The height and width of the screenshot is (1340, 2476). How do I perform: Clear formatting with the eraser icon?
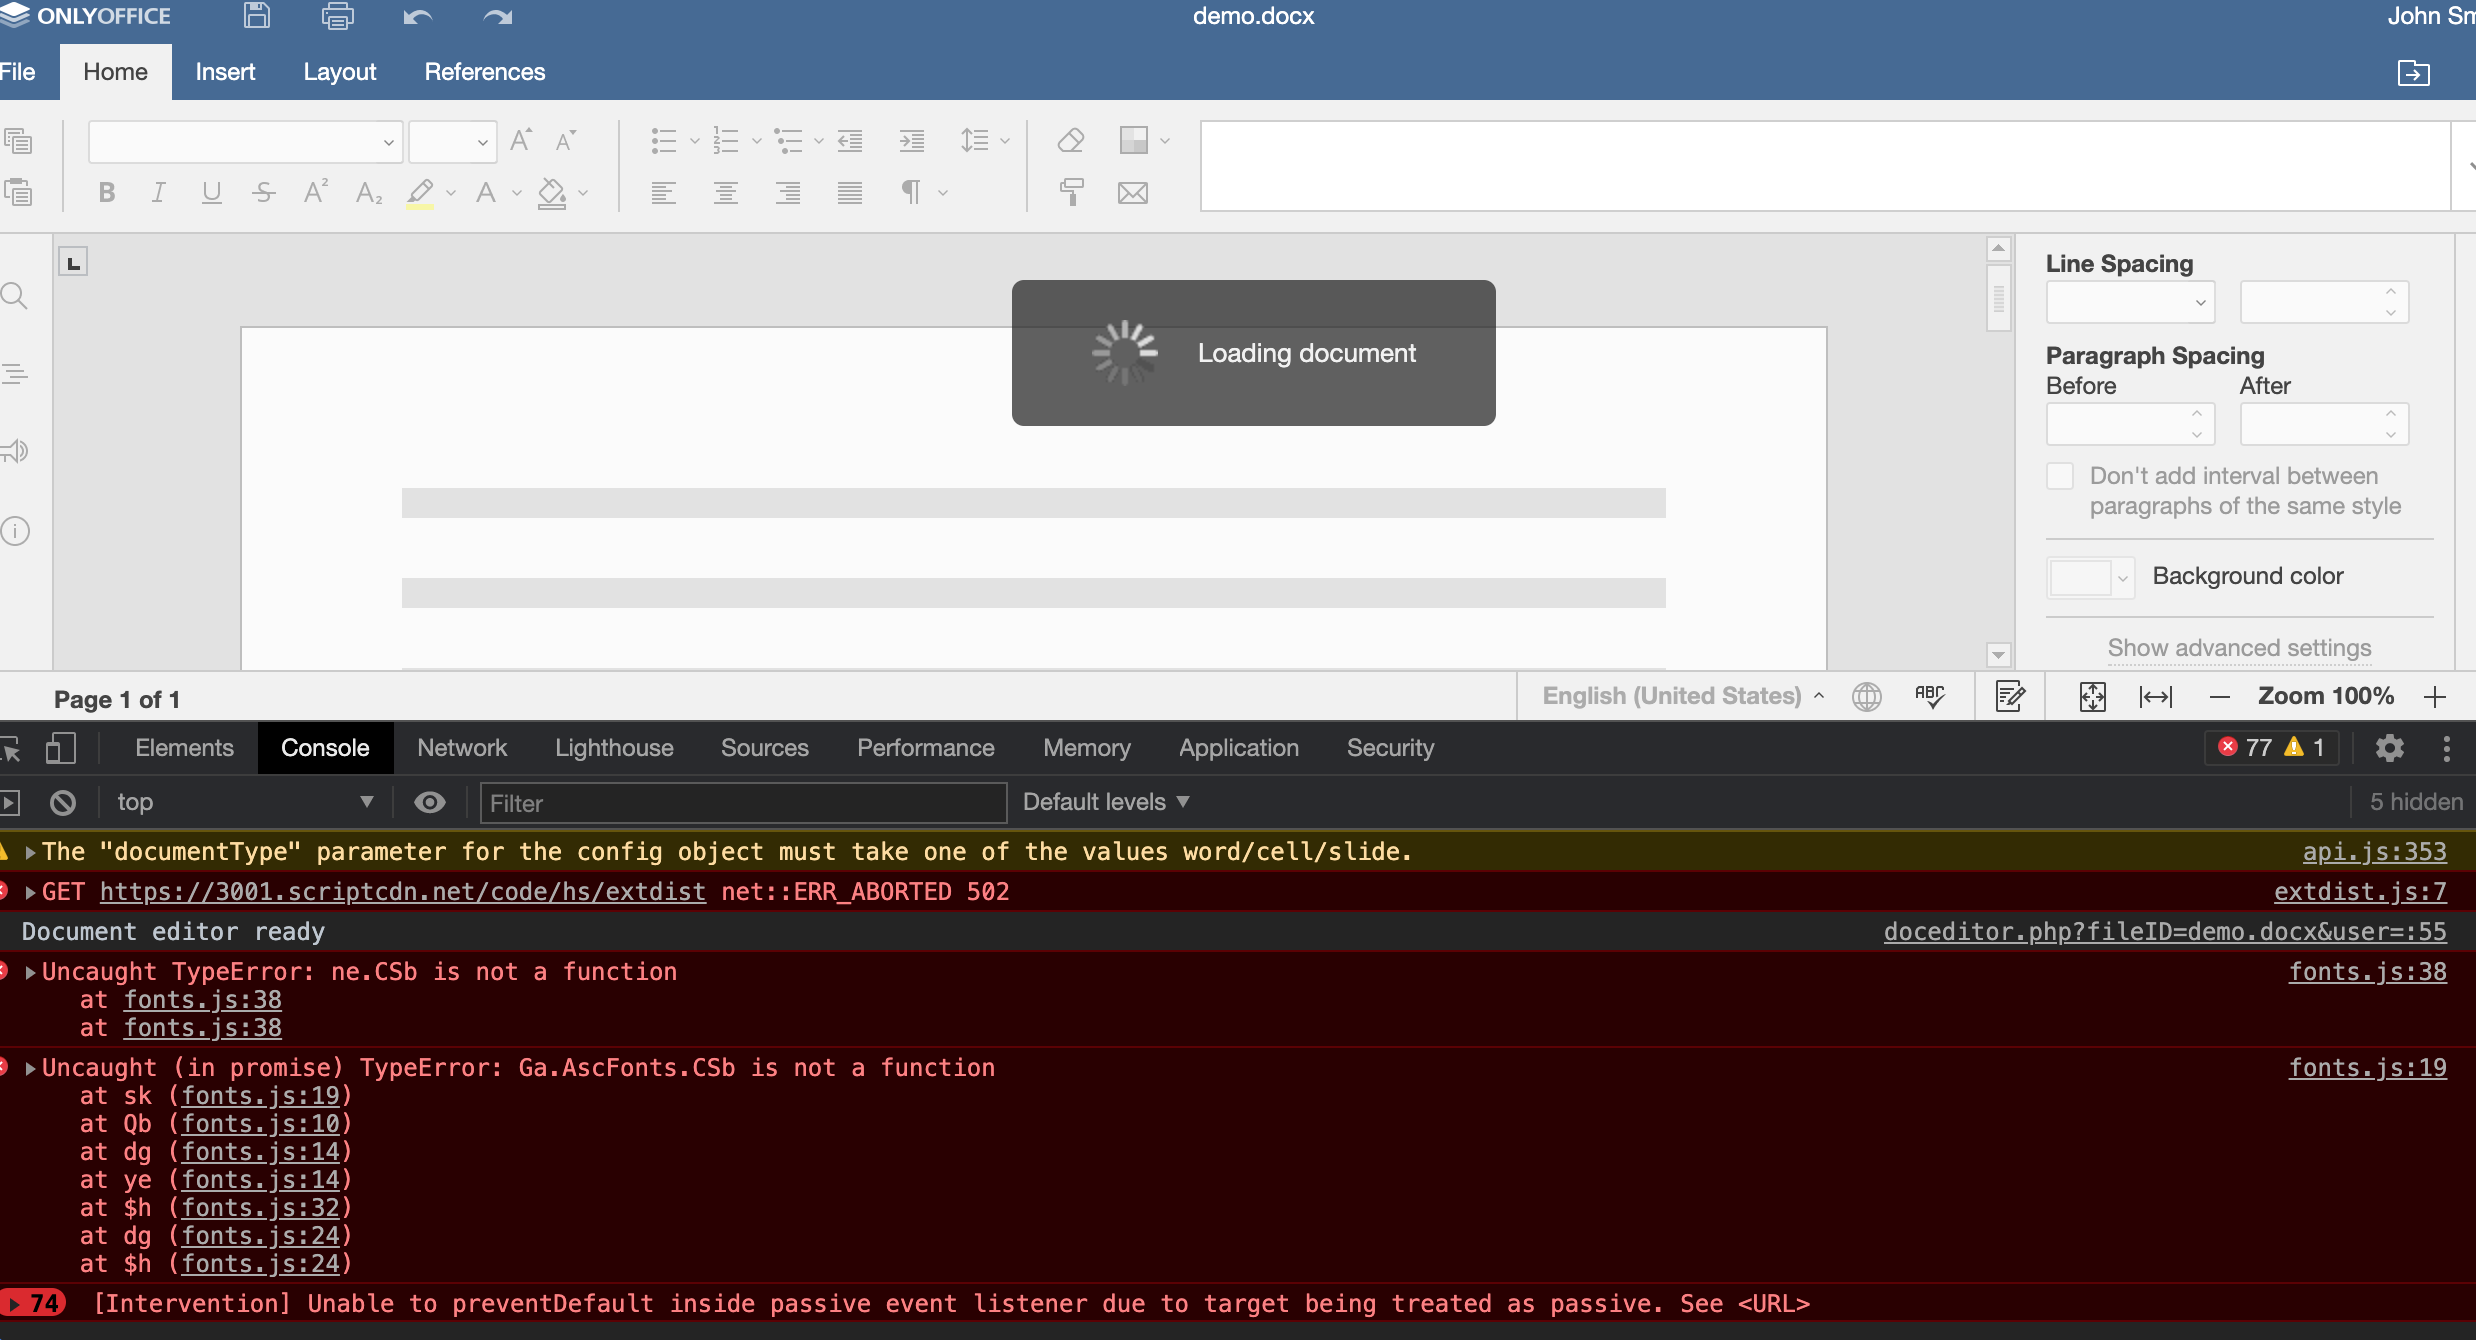pyautogui.click(x=1069, y=140)
